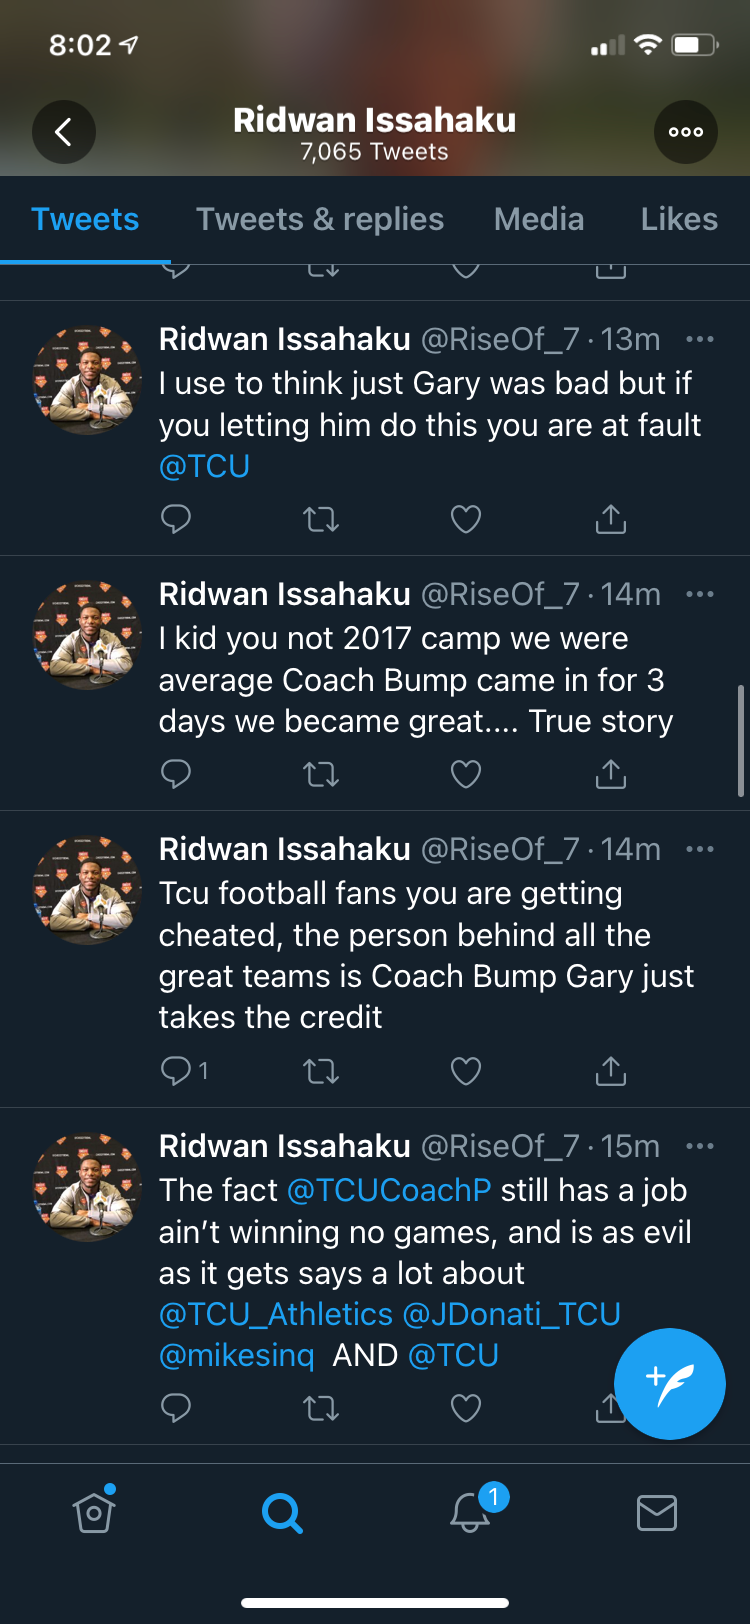Switch to the Media tab
The image size is (750, 1624).
[539, 219]
